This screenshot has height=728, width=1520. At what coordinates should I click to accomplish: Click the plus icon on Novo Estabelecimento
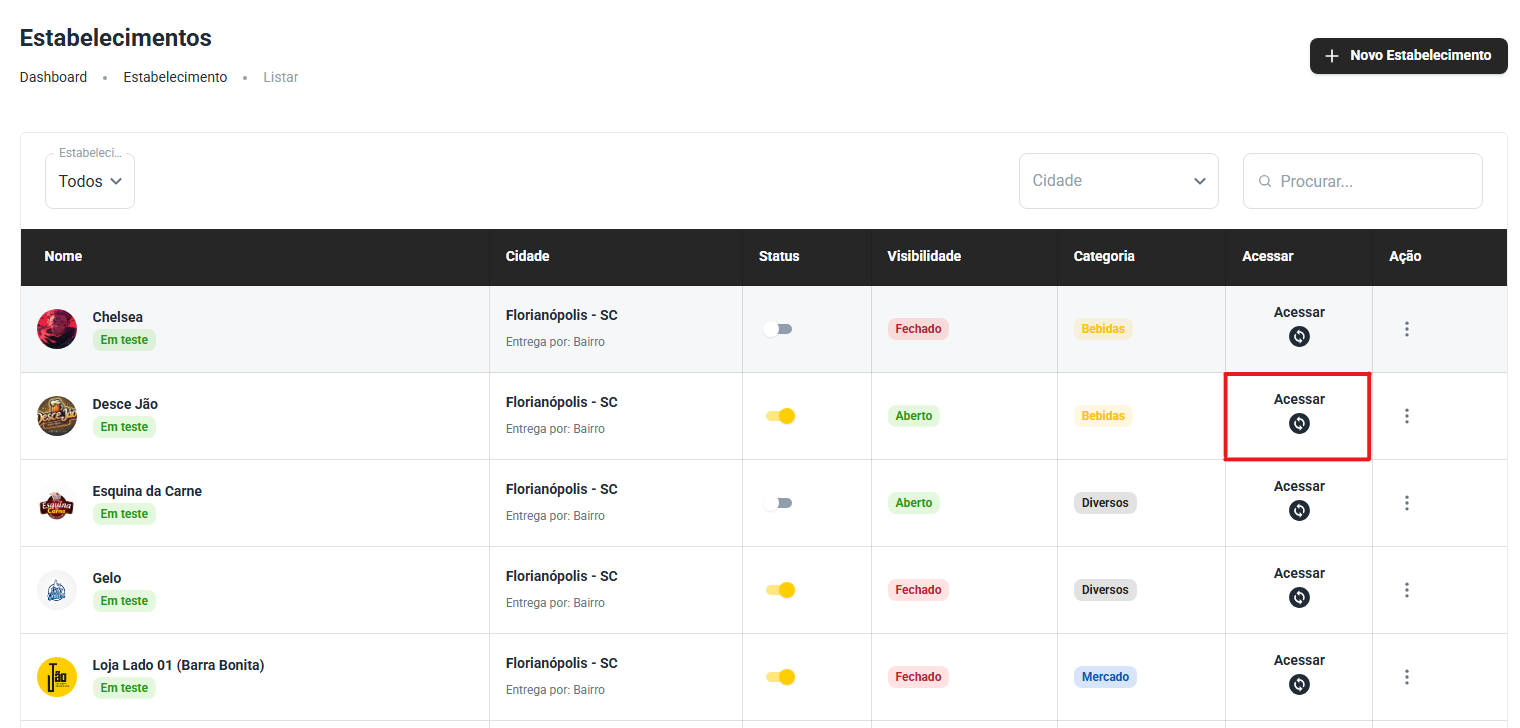pyautogui.click(x=1332, y=56)
